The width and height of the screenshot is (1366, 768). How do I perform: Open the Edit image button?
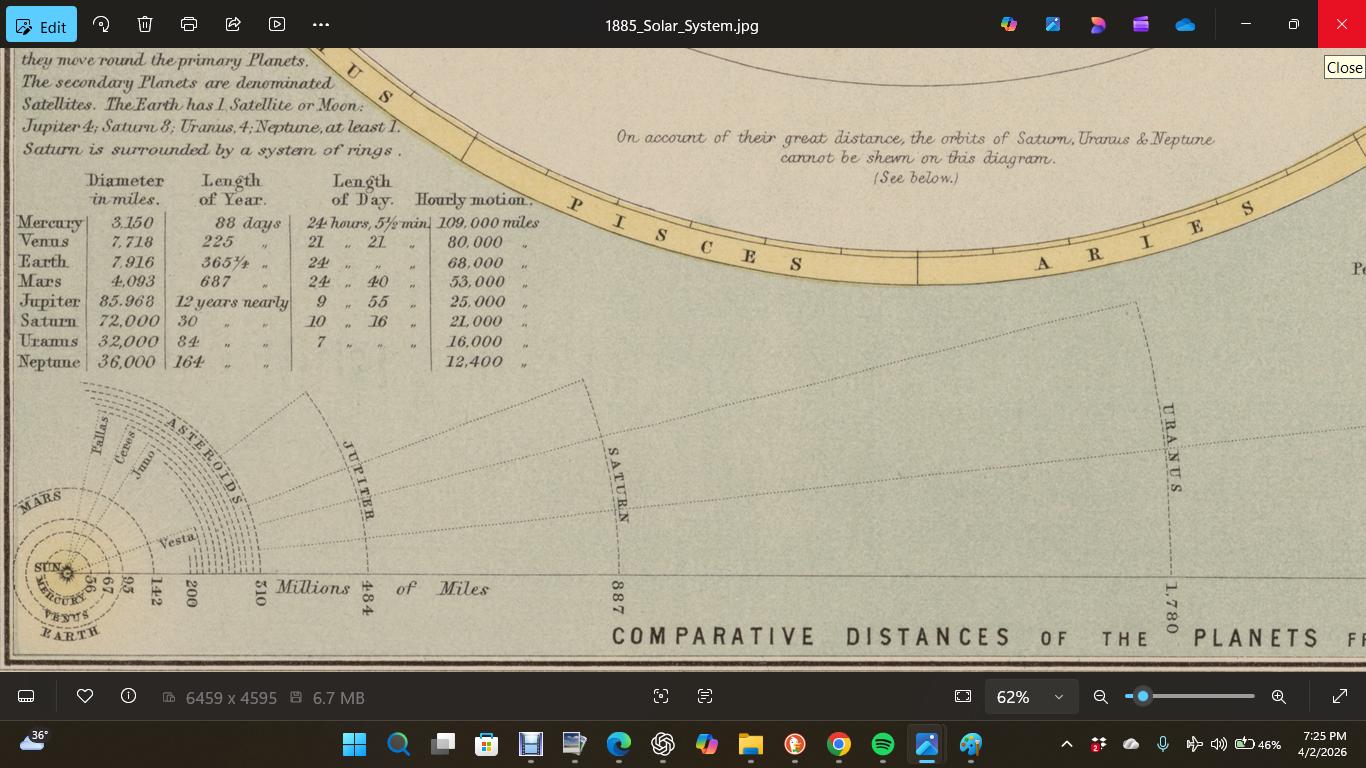[41, 25]
